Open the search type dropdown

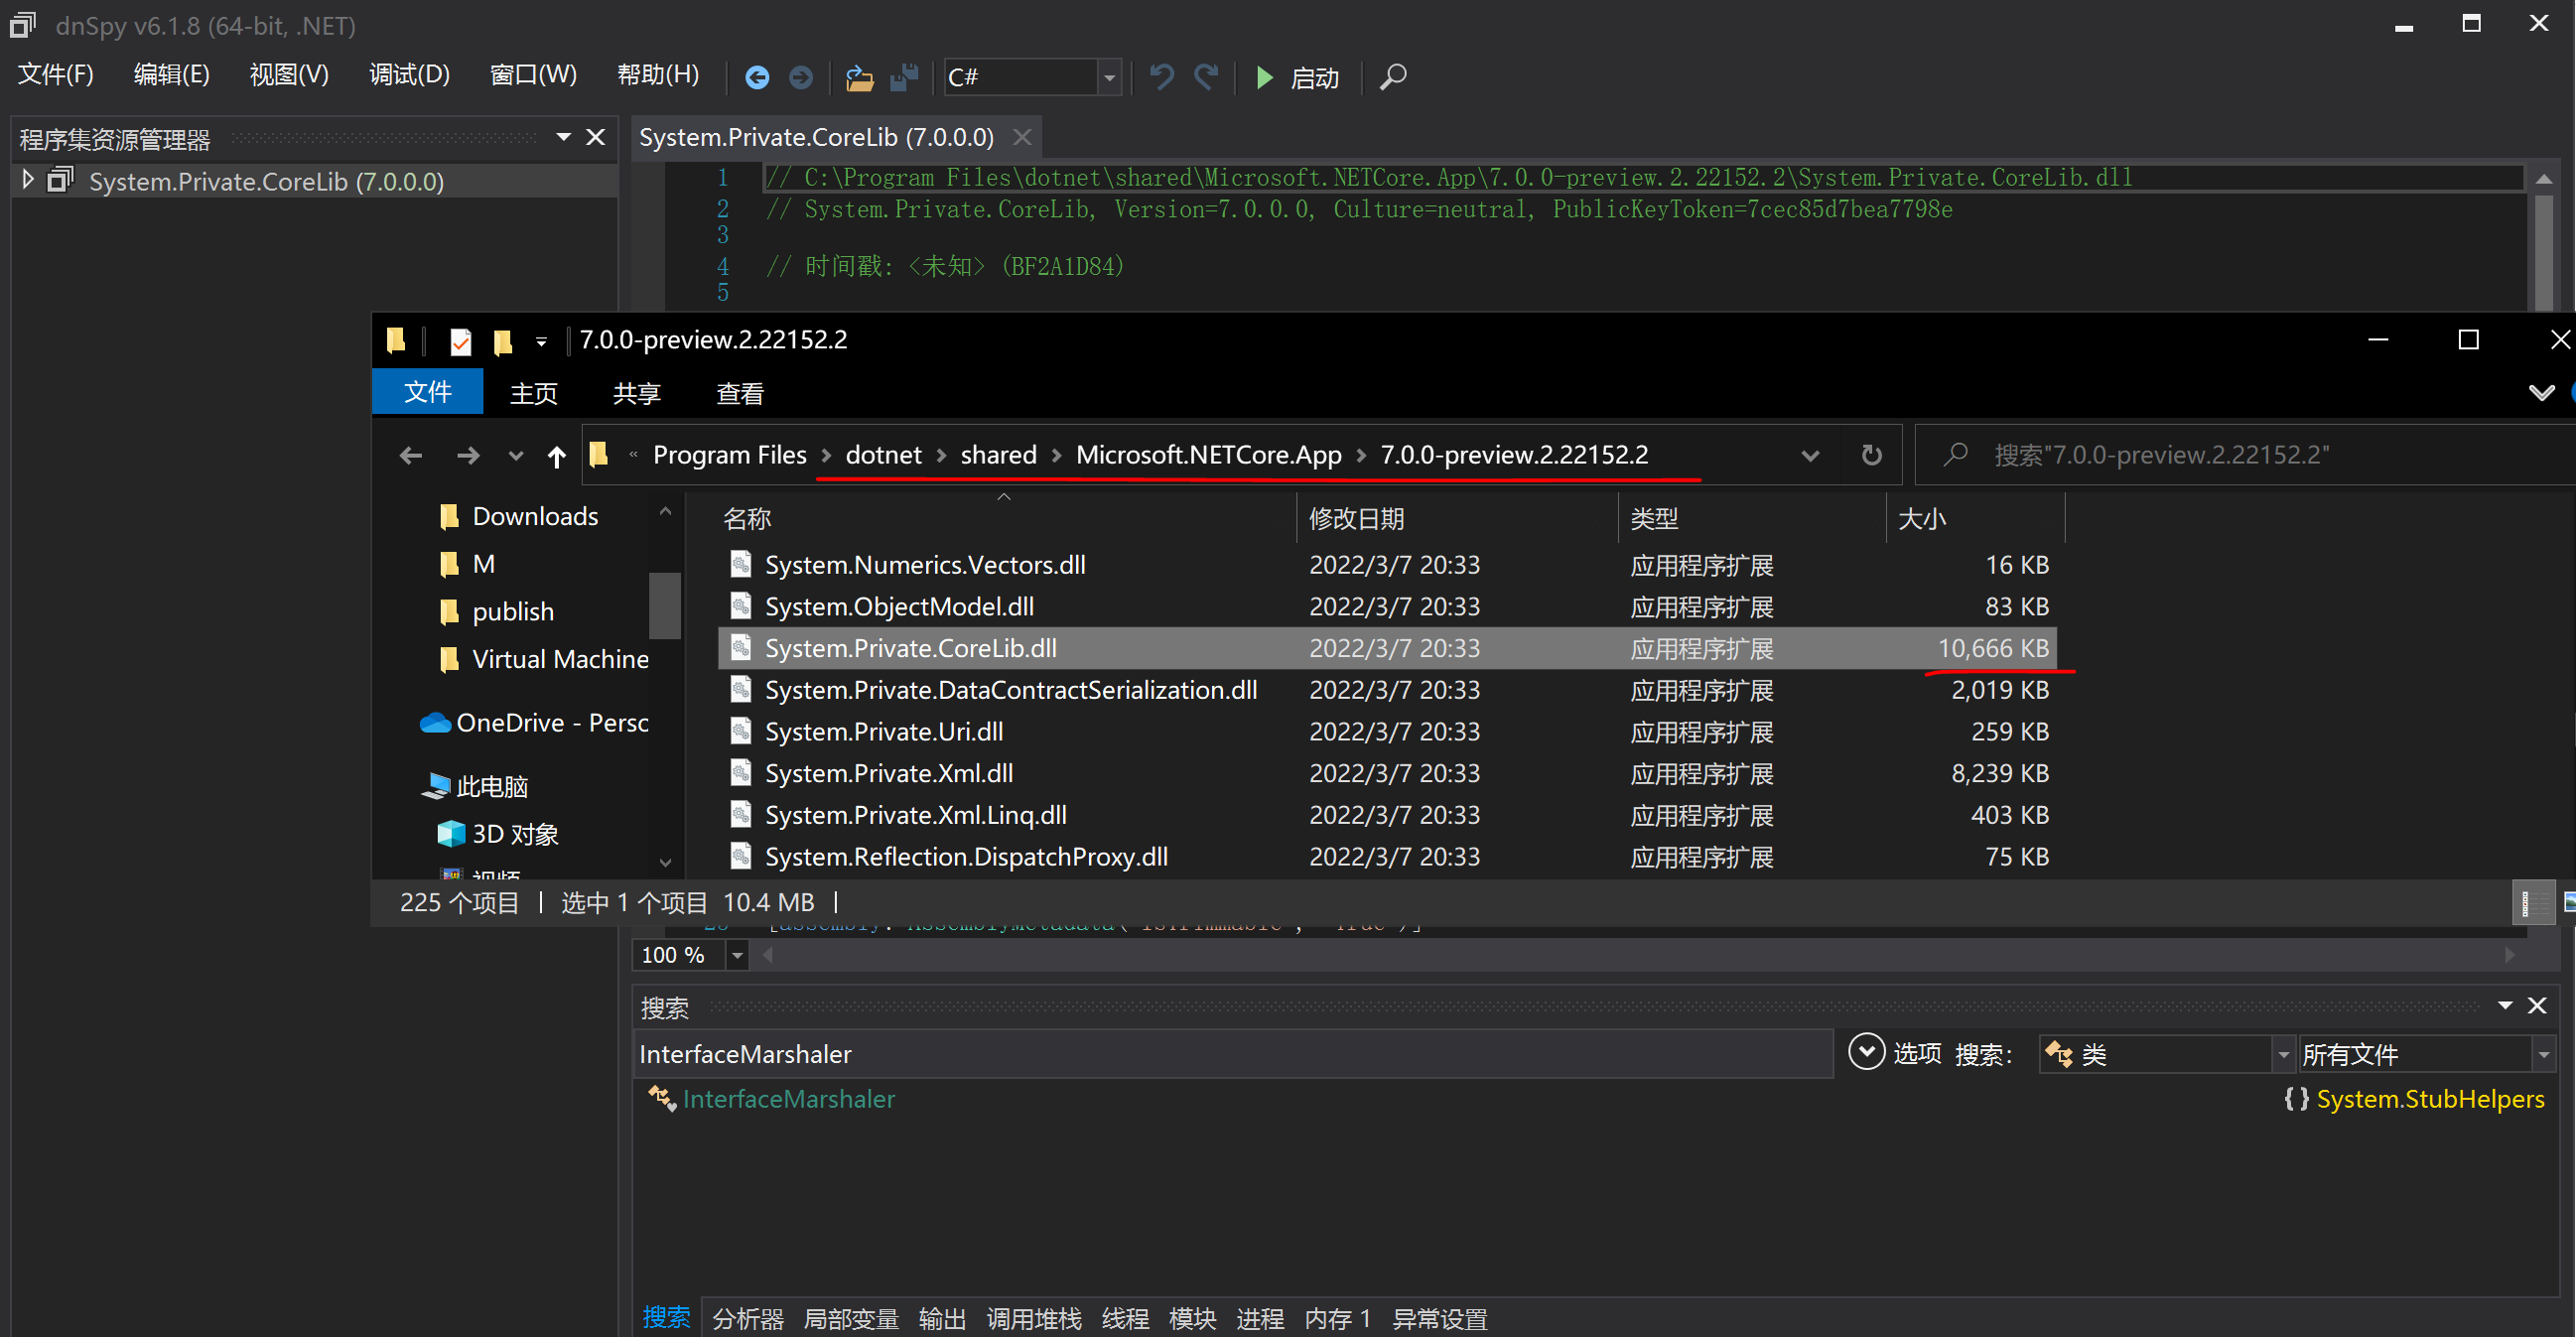tap(2282, 1054)
